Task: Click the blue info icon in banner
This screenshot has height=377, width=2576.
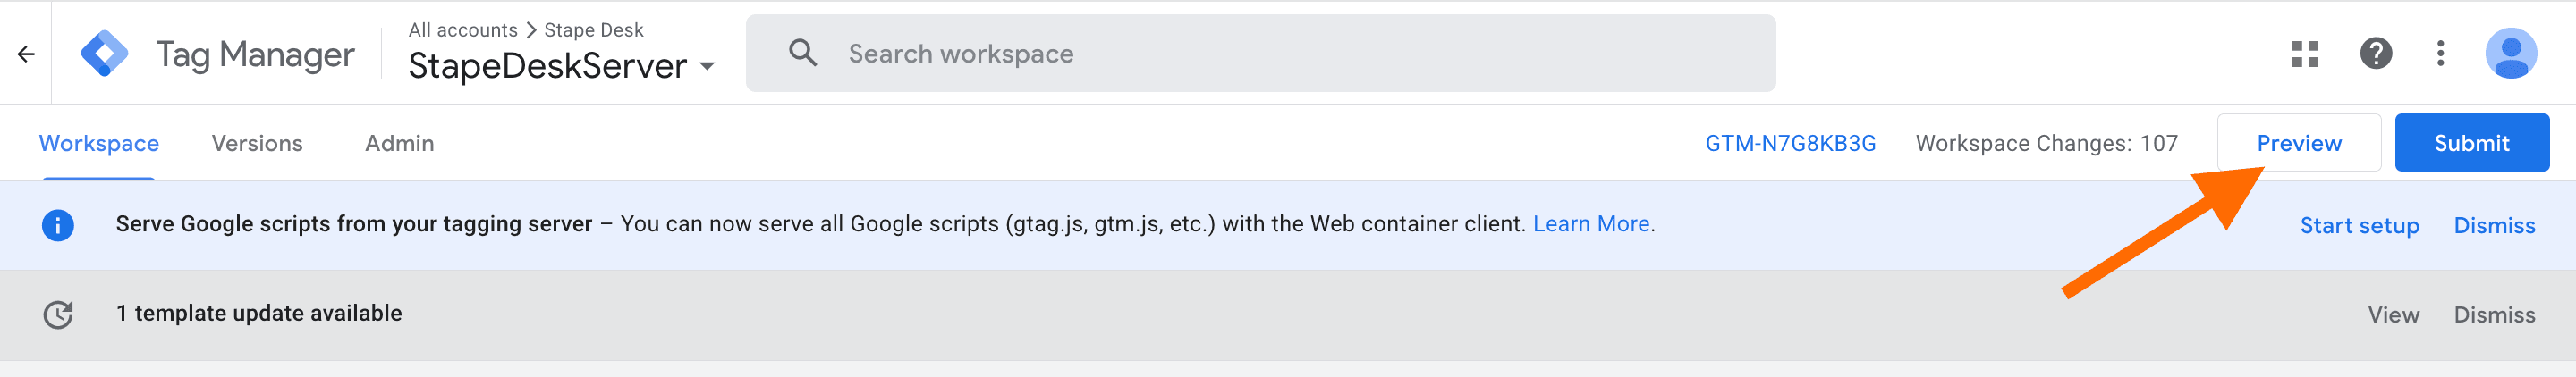Action: pos(58,225)
